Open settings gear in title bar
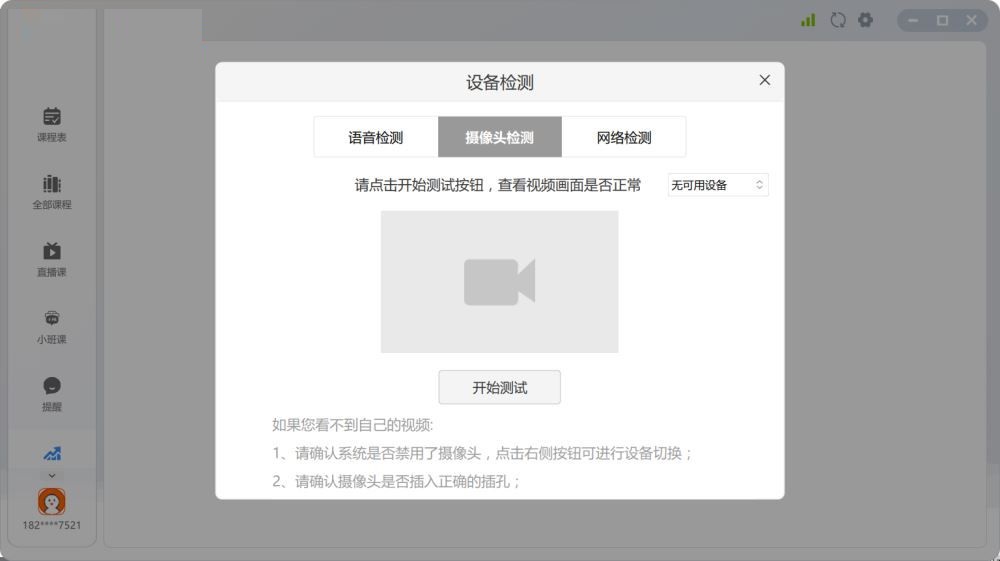This screenshot has width=1000, height=561. [x=865, y=20]
